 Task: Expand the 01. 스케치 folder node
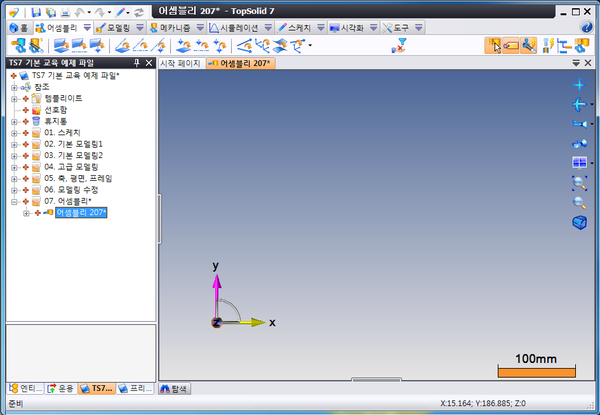click(14, 133)
